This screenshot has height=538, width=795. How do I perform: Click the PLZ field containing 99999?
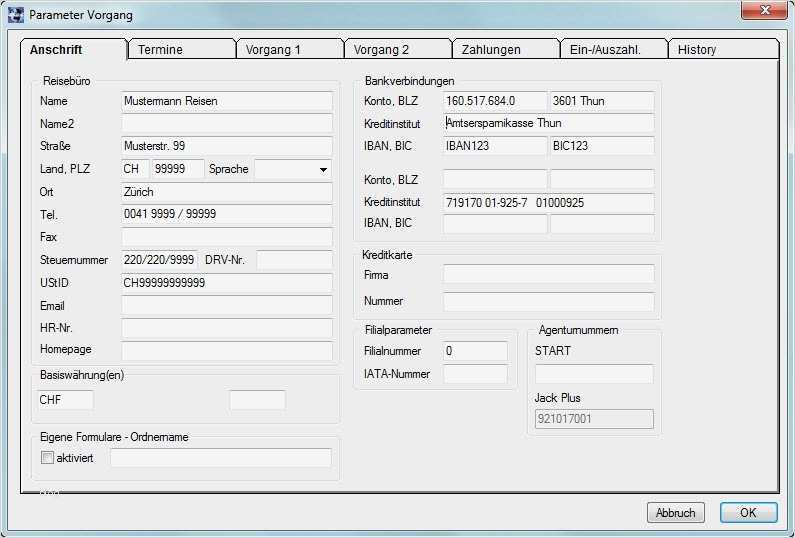tap(178, 169)
